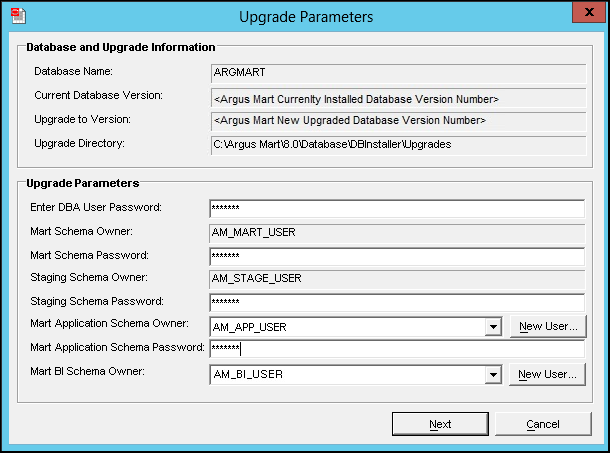Click the 'Current Database Version:' label
The width and height of the screenshot is (610, 453).
click(x=98, y=95)
